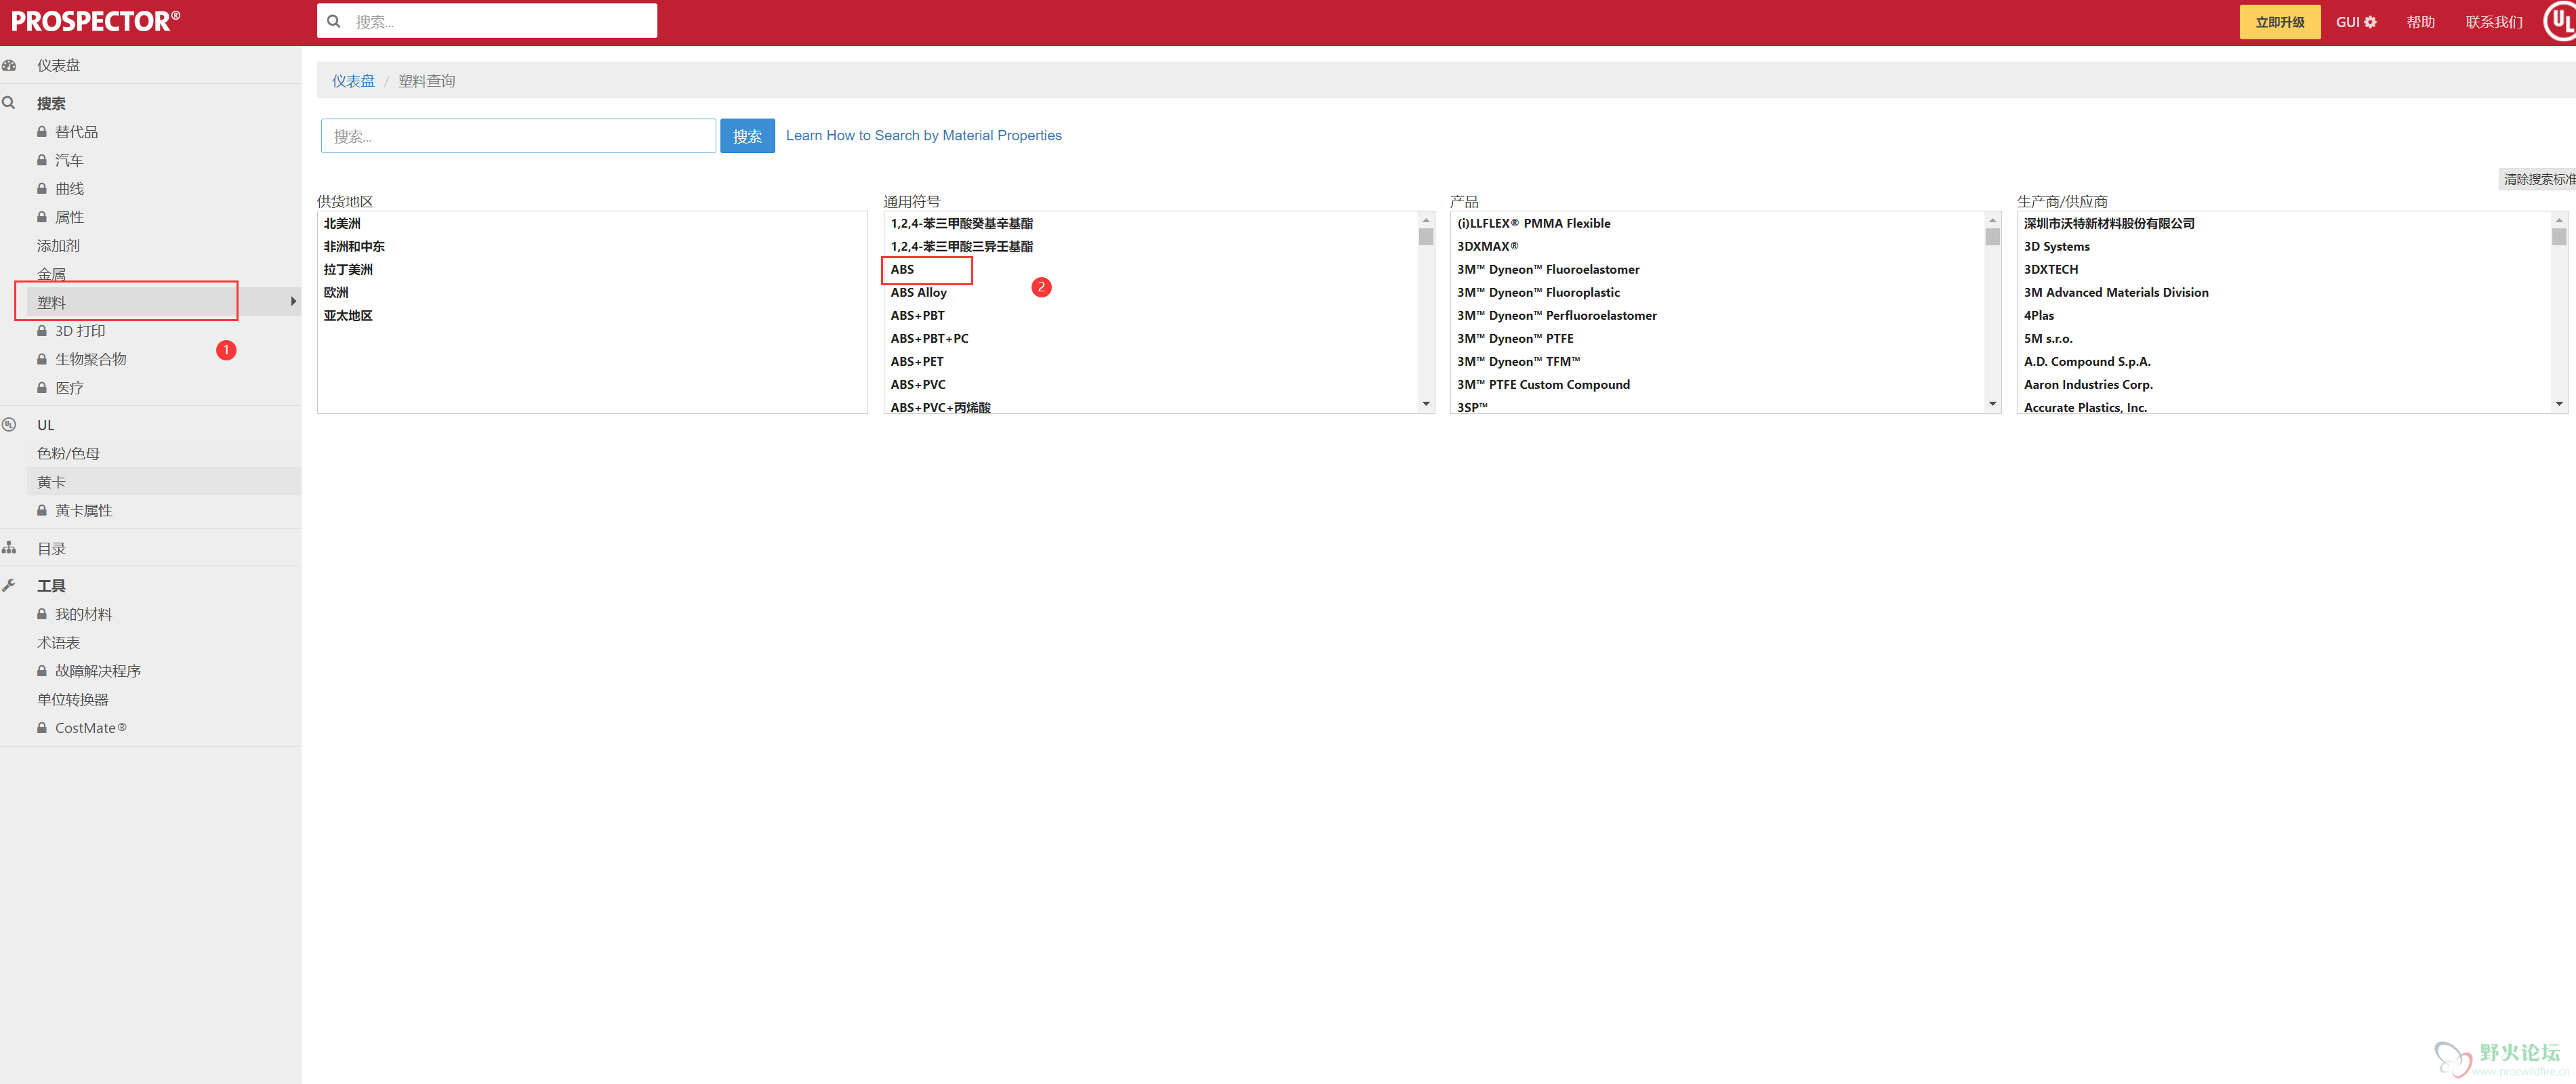Image resolution: width=2576 pixels, height=1084 pixels.
Task: Click the UL circle icon in sidebar
Action: pos(10,425)
